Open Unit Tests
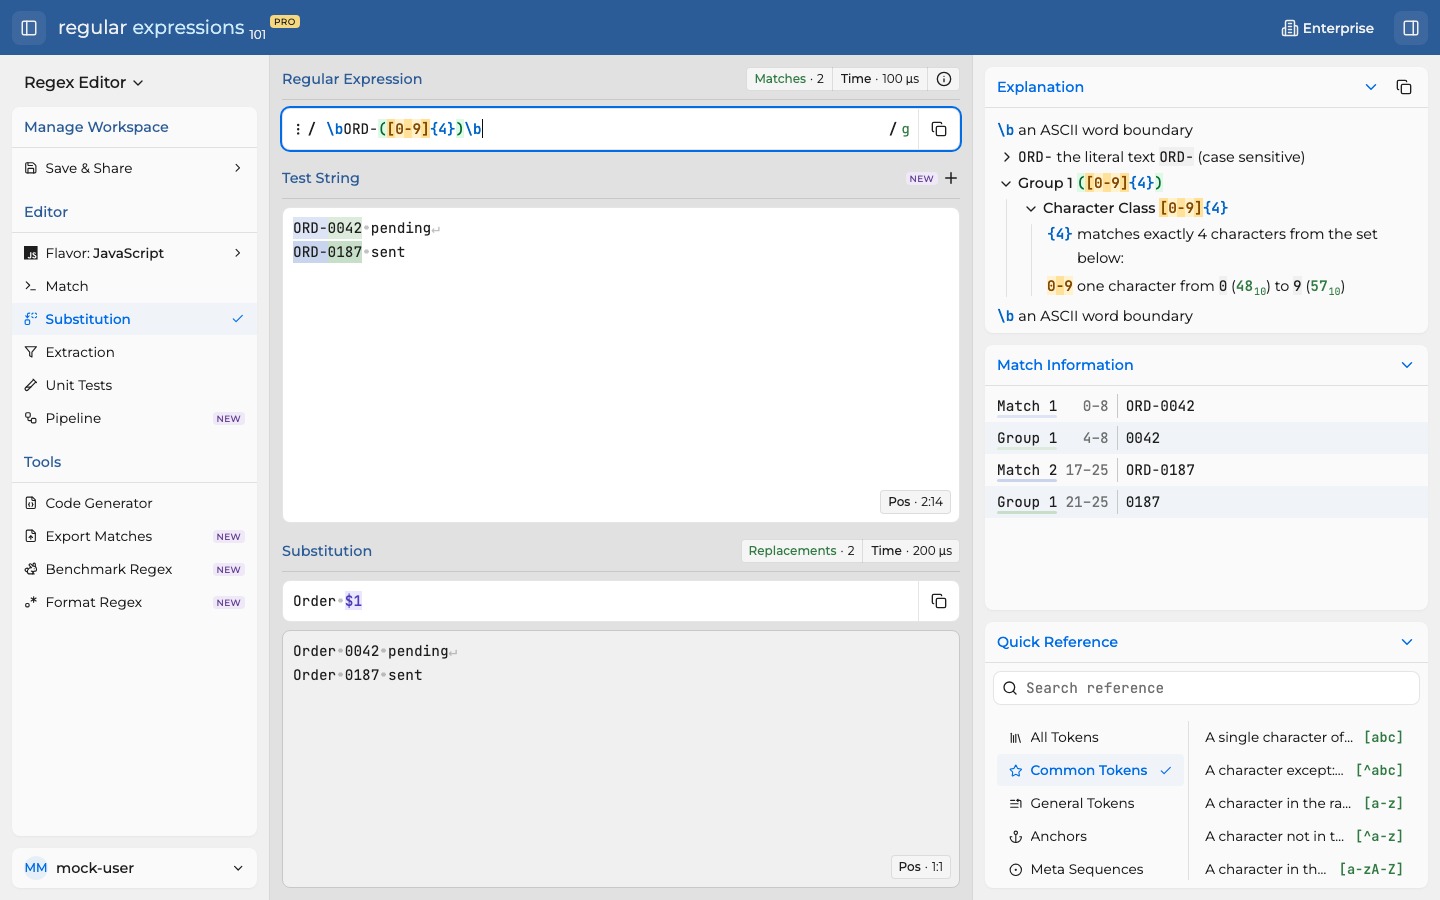This screenshot has width=1440, height=900. 134,385
